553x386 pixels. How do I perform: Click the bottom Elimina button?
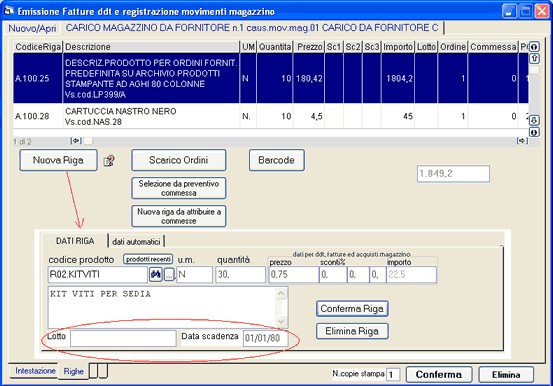pyautogui.click(x=506, y=374)
